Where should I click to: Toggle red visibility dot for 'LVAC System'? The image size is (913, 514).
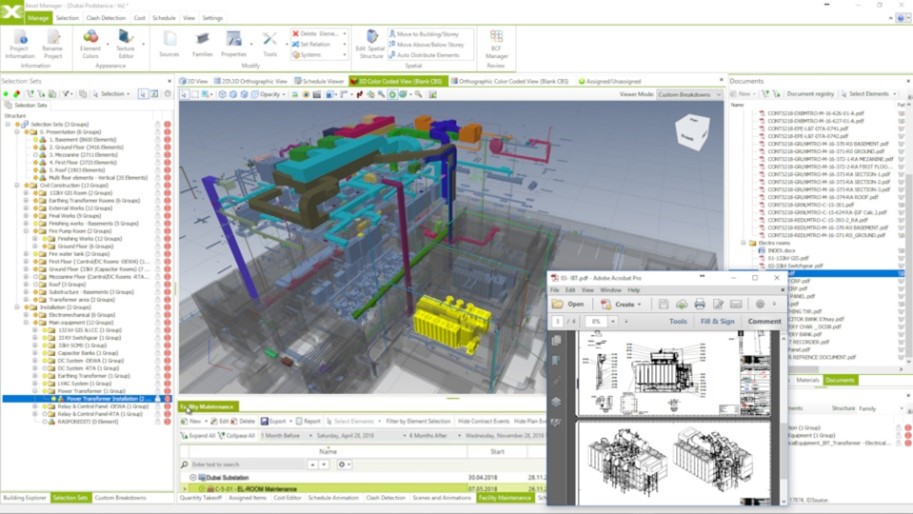[x=168, y=384]
